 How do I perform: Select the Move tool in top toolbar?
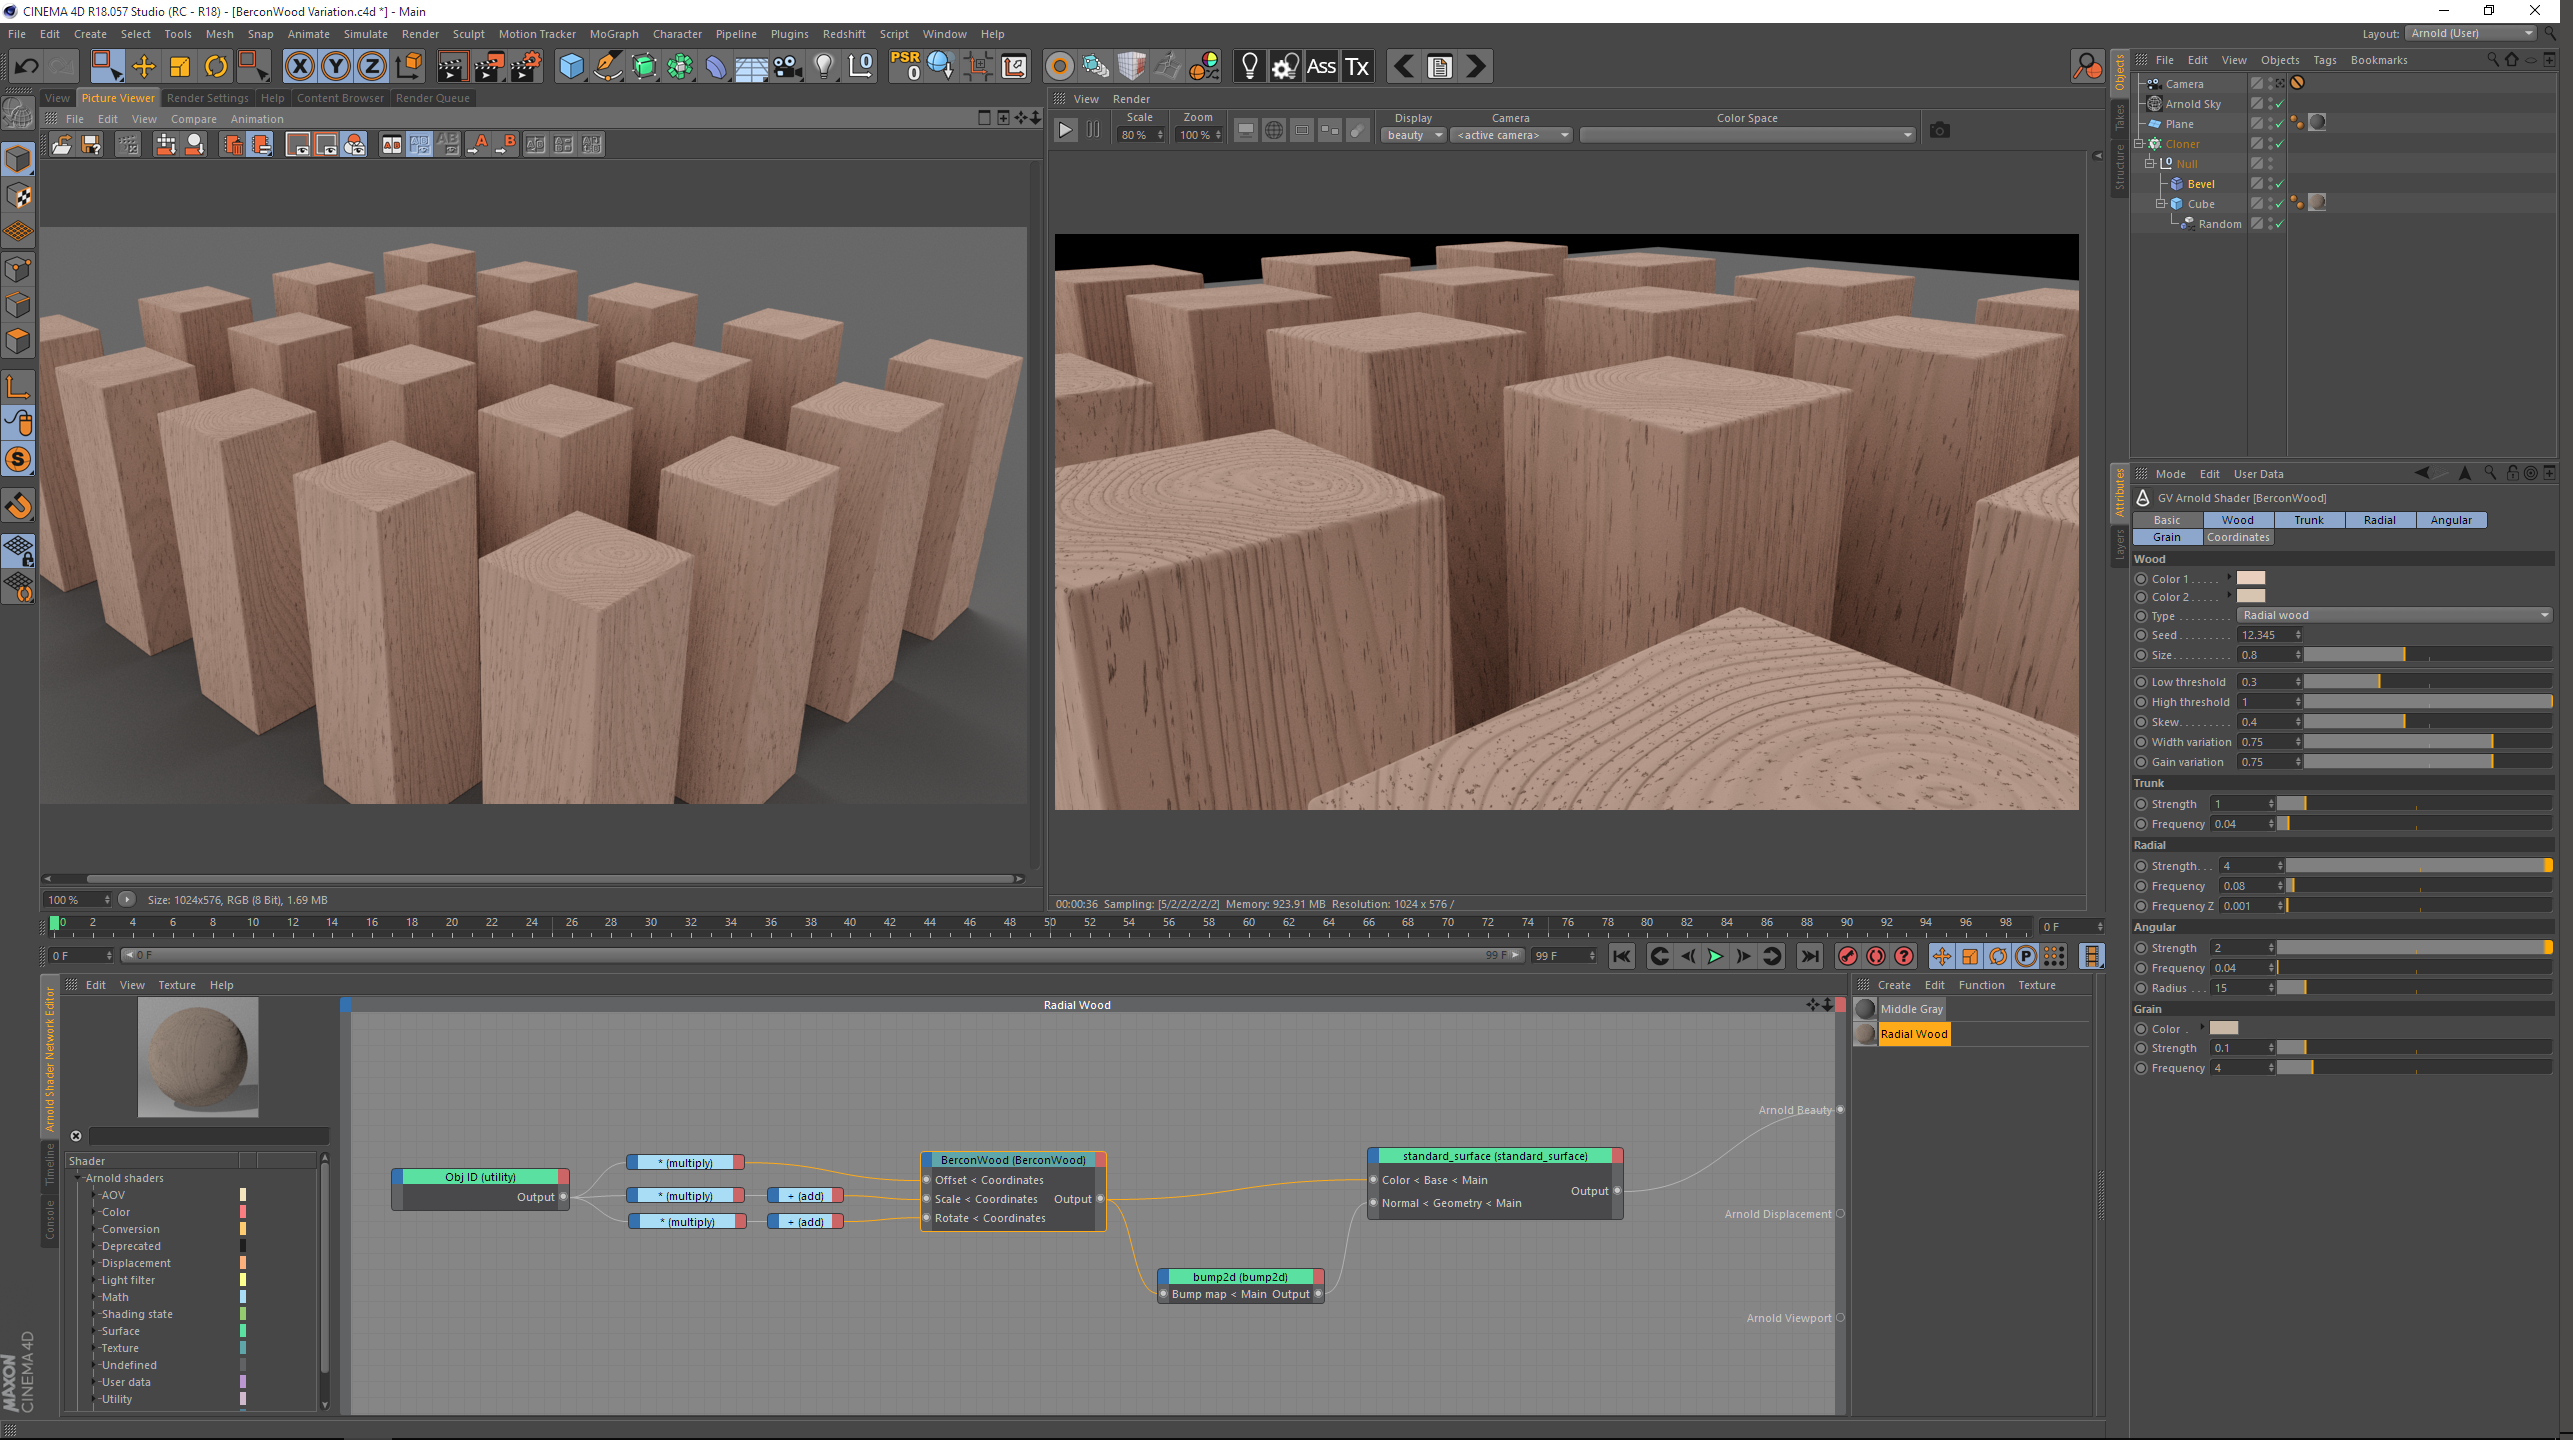144,67
